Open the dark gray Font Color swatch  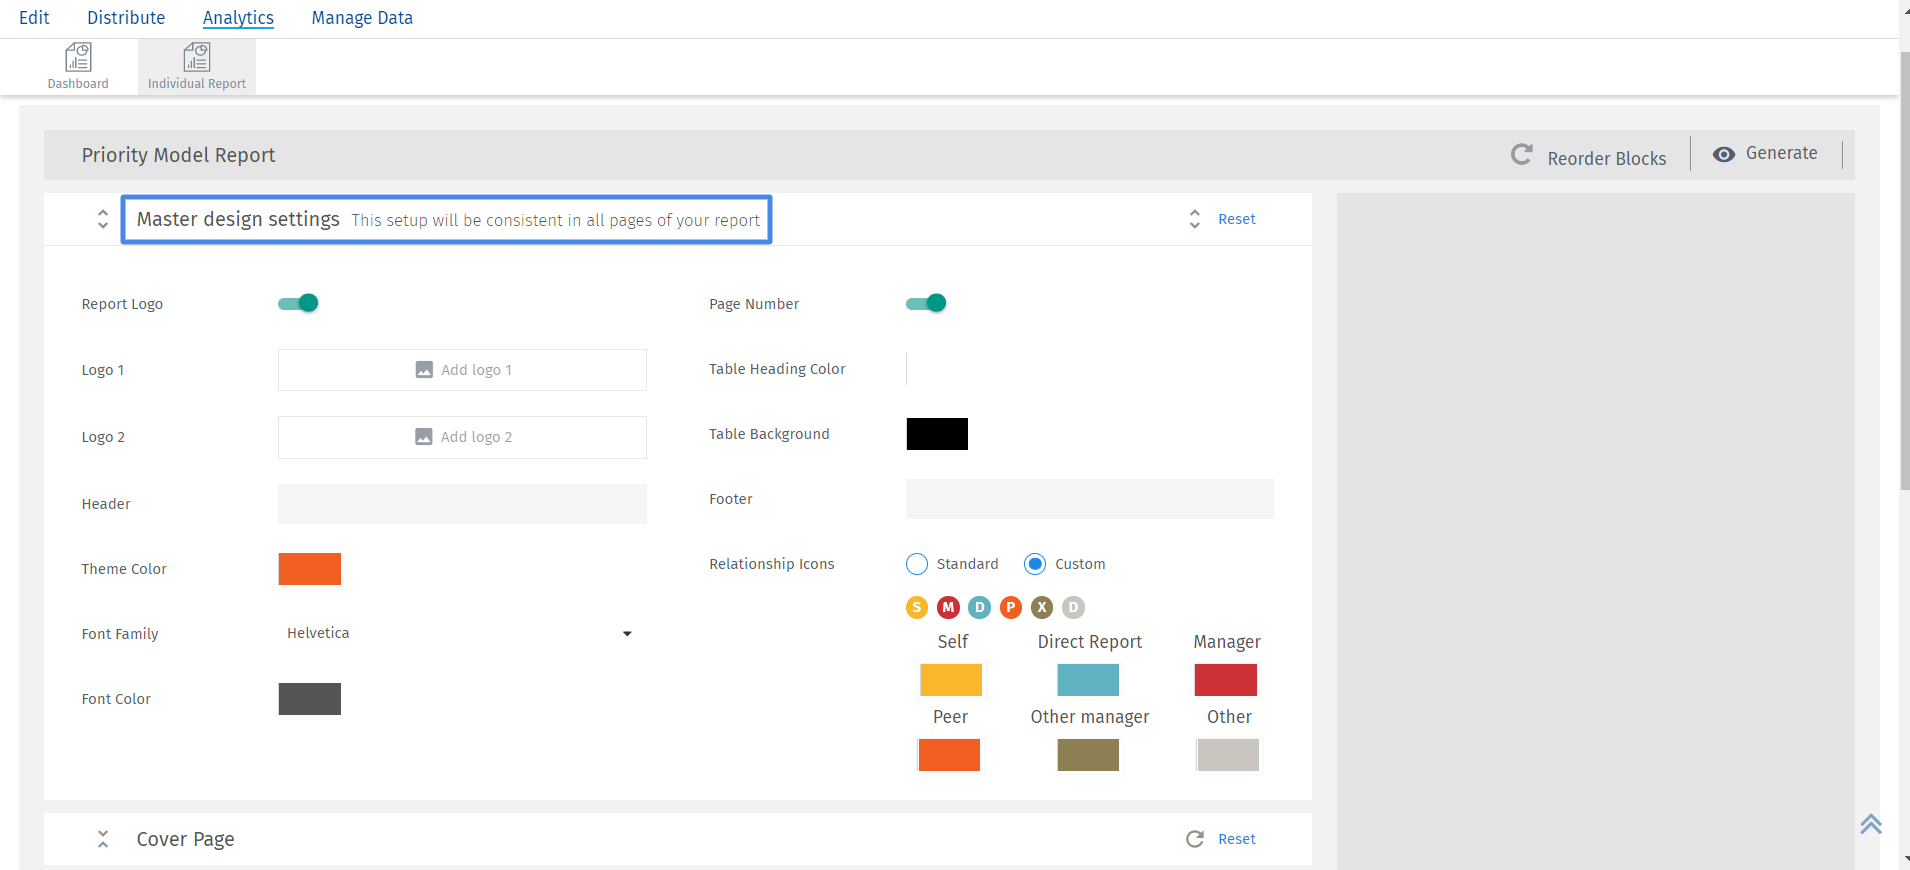(310, 699)
